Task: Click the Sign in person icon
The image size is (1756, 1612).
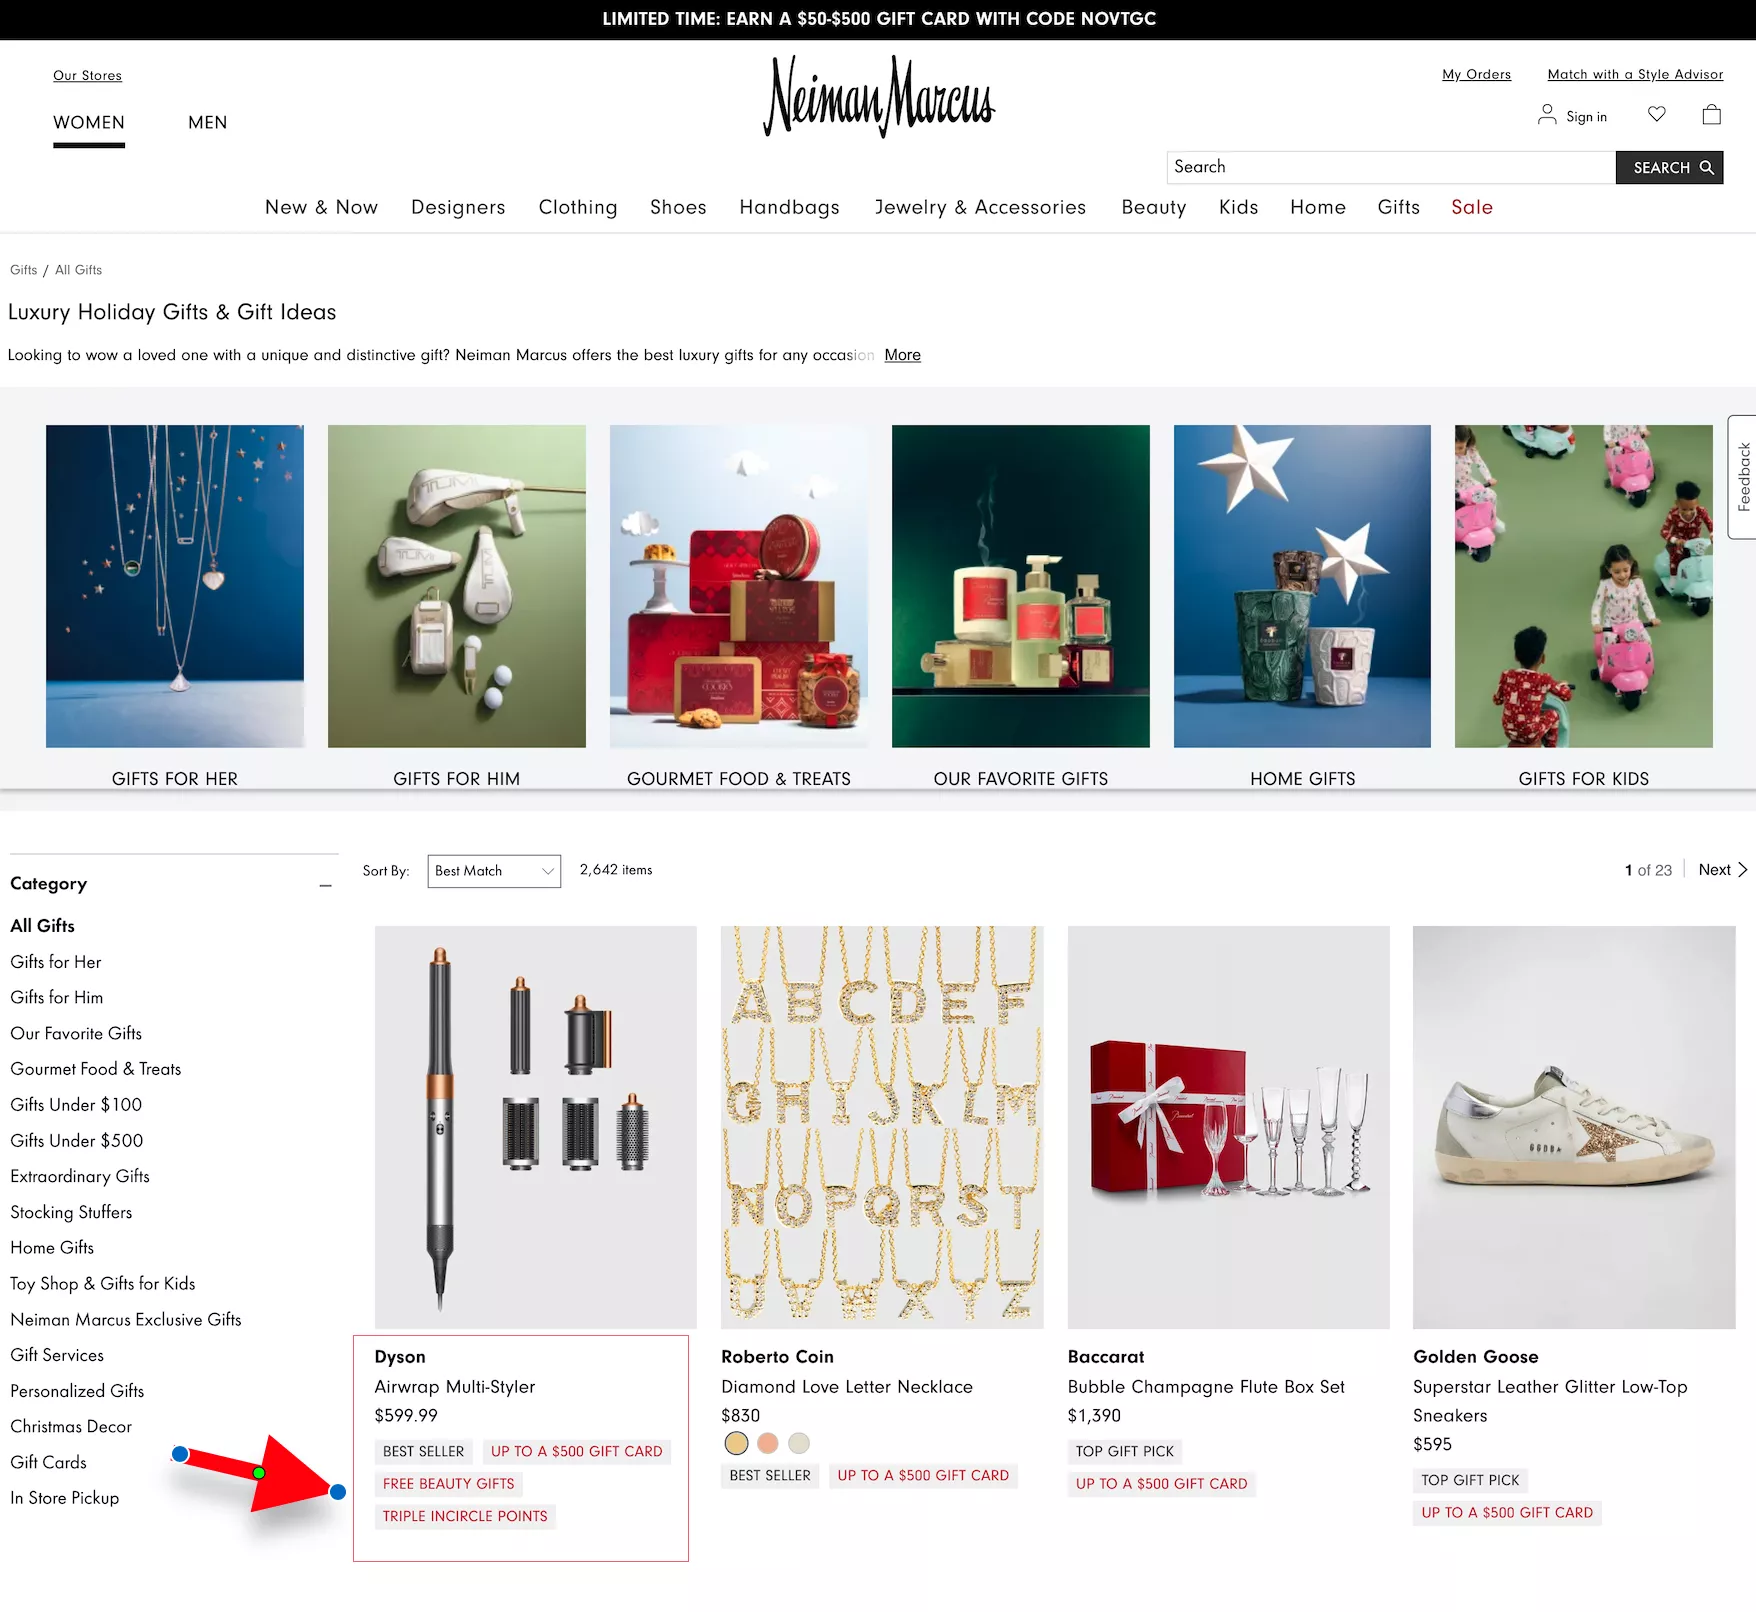Action: click(1547, 115)
